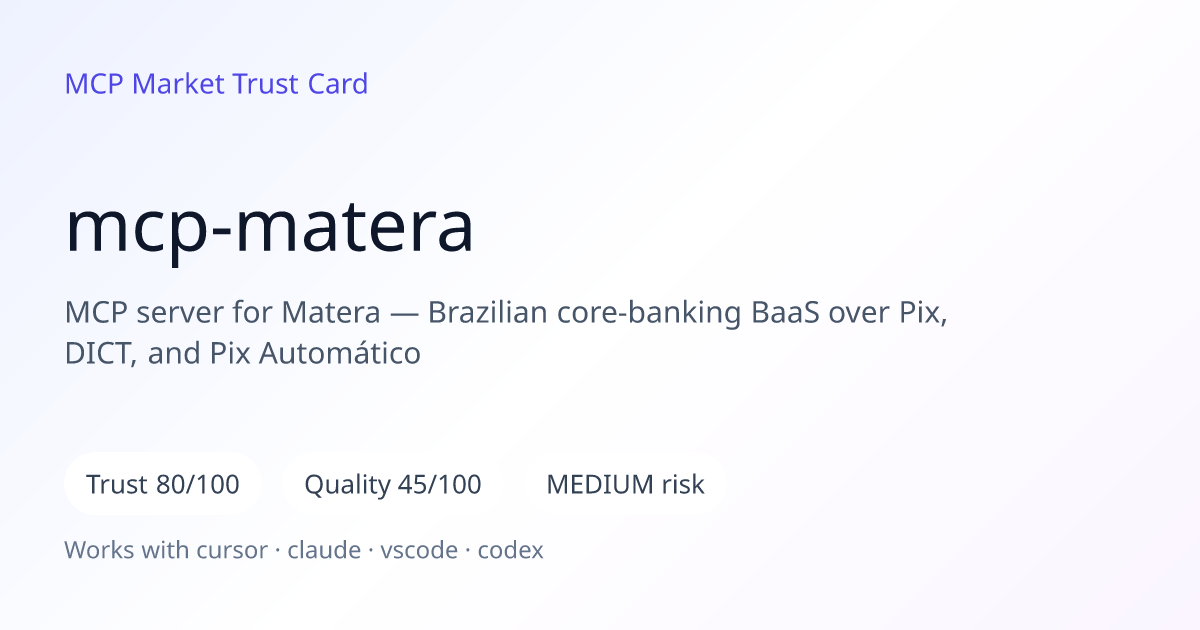Click the 80/100 trust score value
1200x630 pixels.
click(198, 485)
